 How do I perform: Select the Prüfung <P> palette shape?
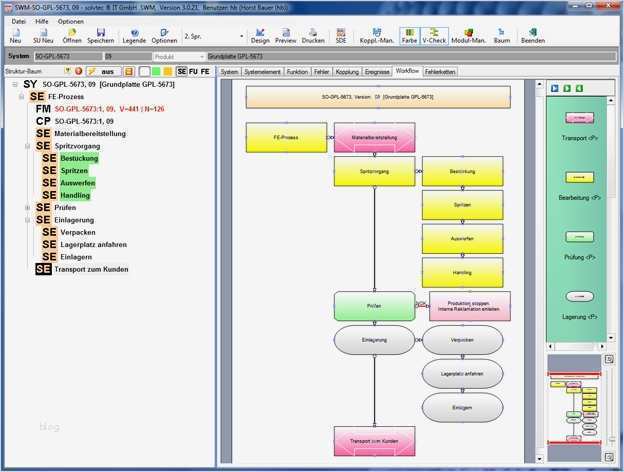pos(579,237)
